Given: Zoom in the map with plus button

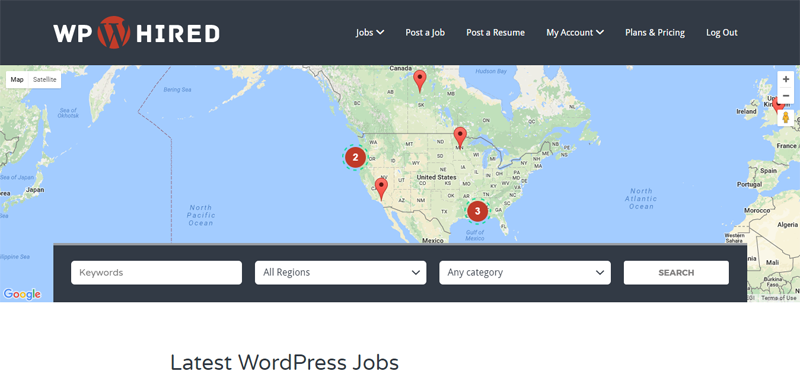Looking at the screenshot, I should click(x=786, y=79).
